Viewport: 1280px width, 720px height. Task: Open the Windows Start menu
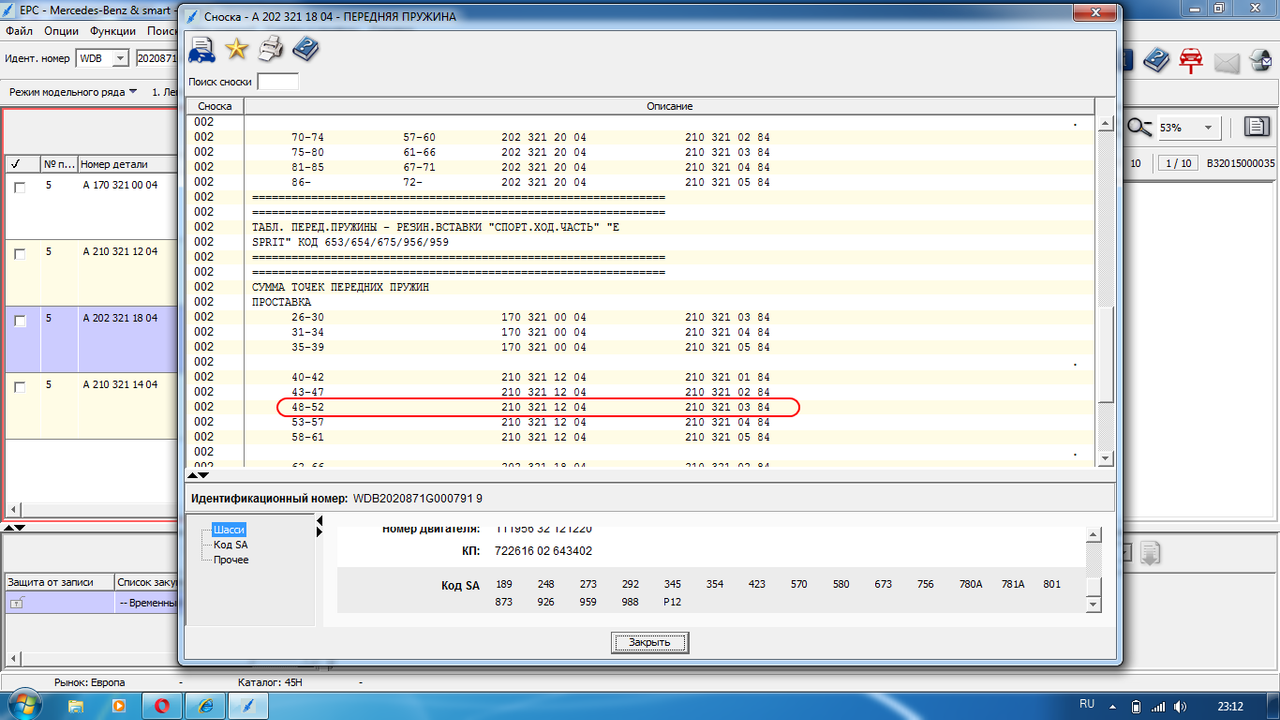click(27, 706)
